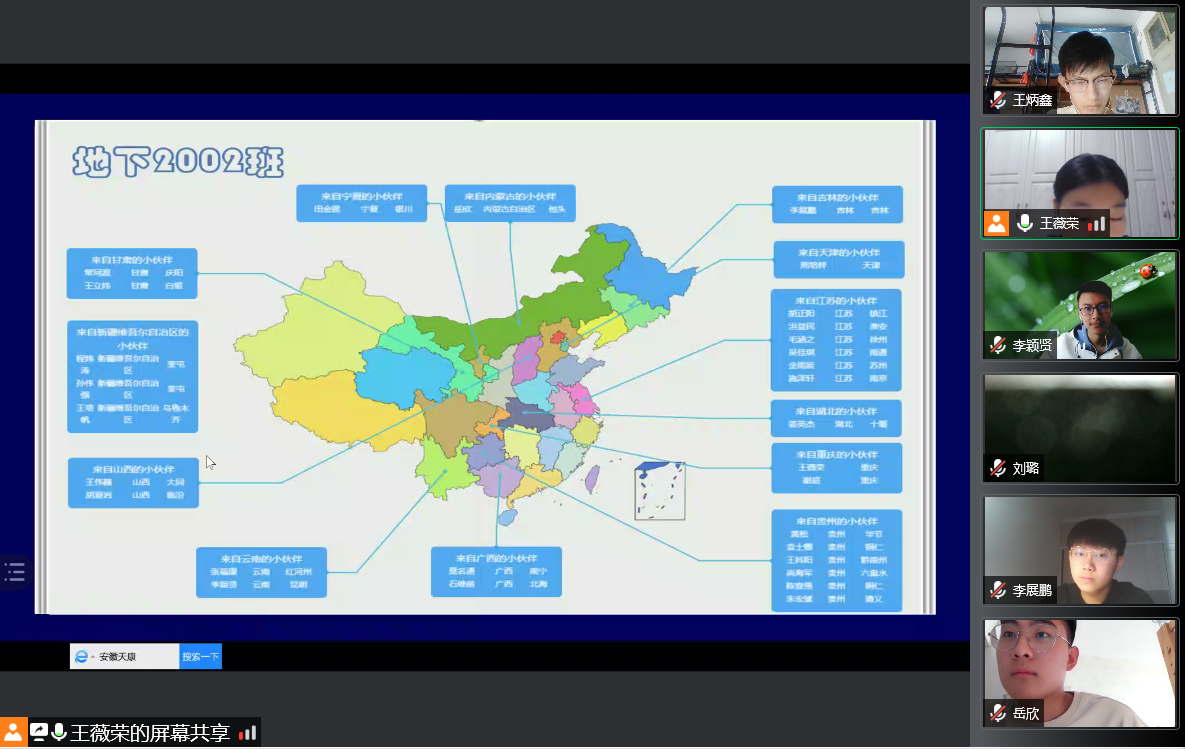The image size is (1185, 749).
Task: Click the Internet Explorer icon in search bar
Action: (x=80, y=657)
